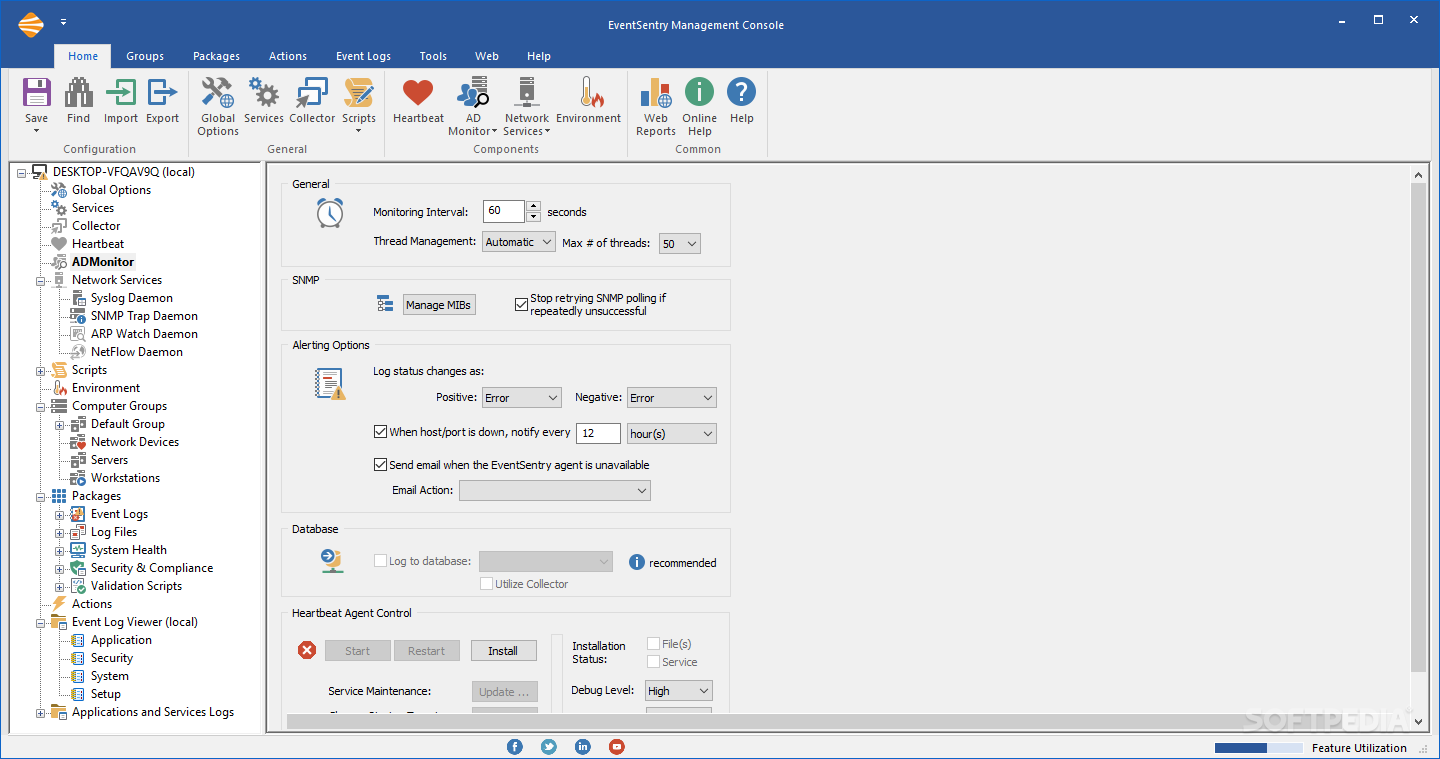Click the info icon beside recommended
Image resolution: width=1440 pixels, height=759 pixels.
pyautogui.click(x=637, y=562)
